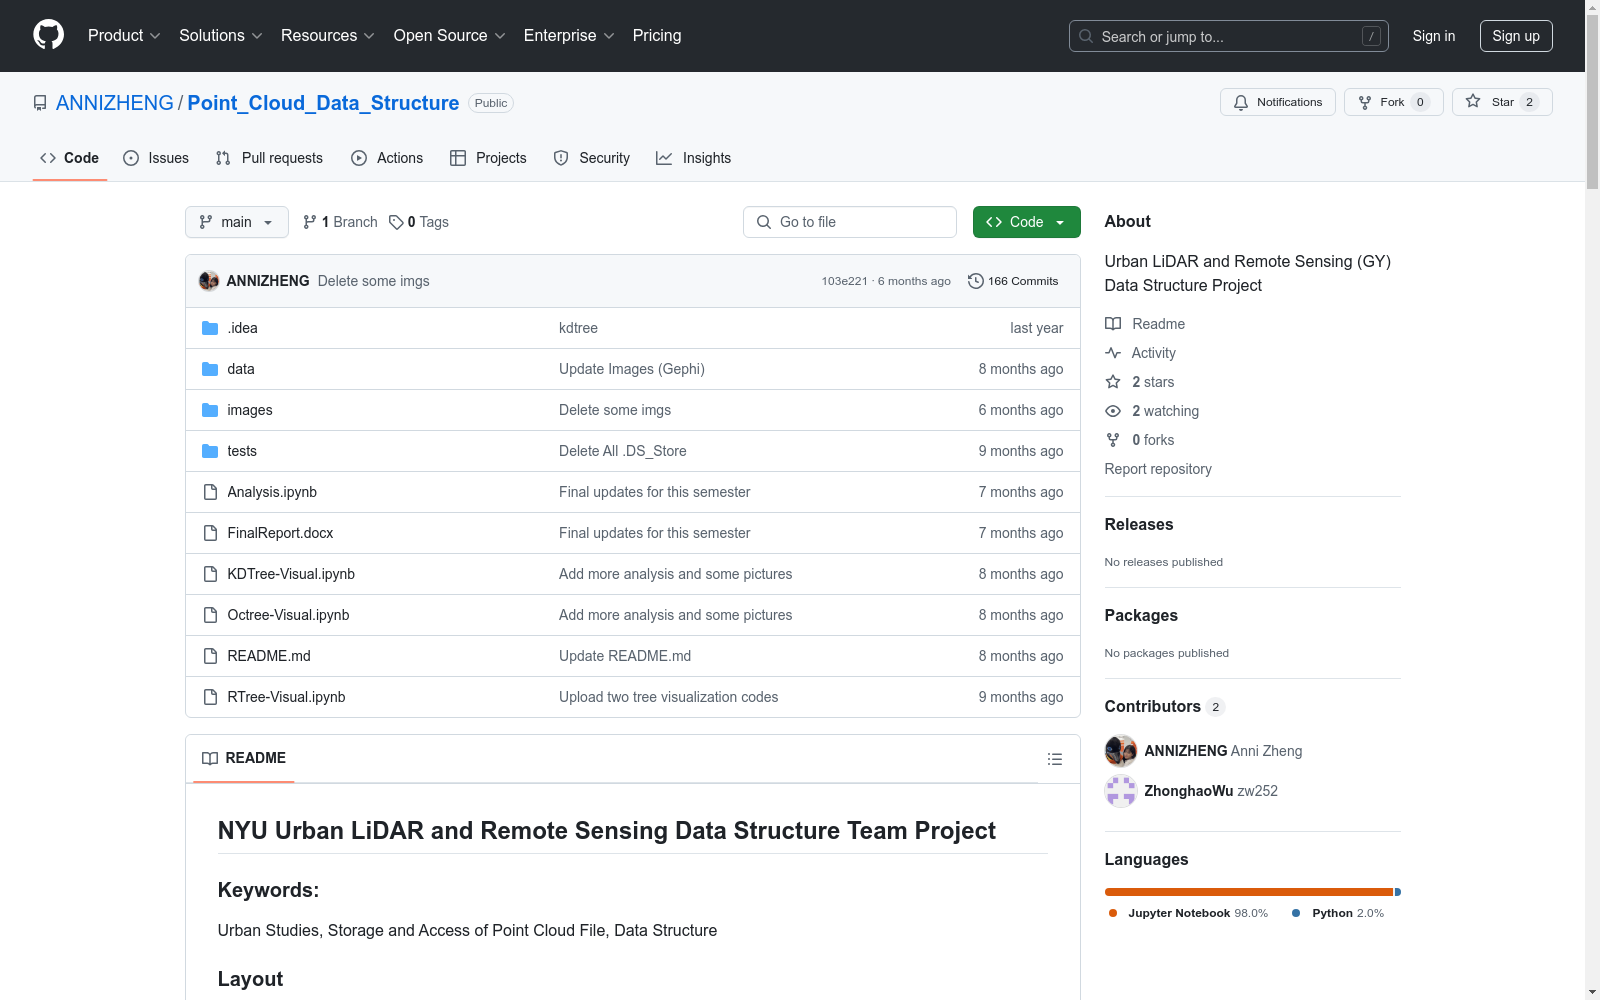Click the Python 2.0% language link

[x=1338, y=913]
